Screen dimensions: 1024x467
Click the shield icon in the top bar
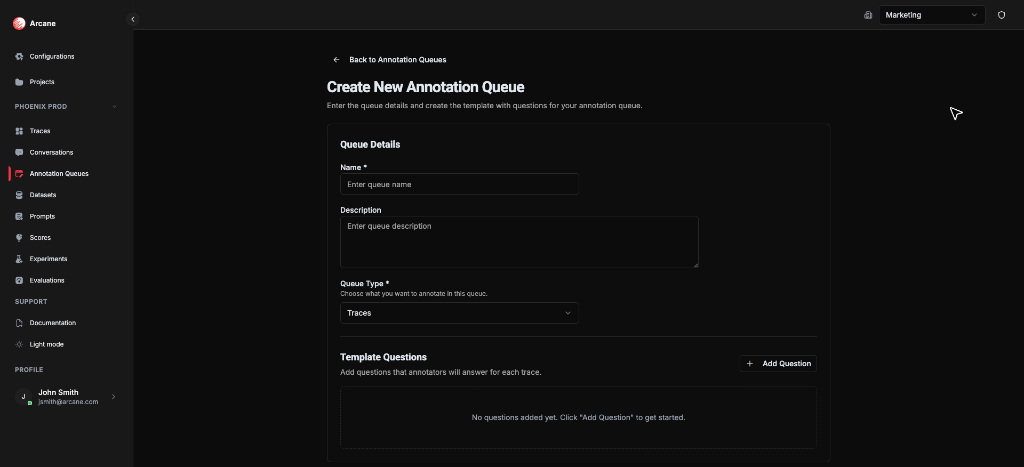(1001, 15)
